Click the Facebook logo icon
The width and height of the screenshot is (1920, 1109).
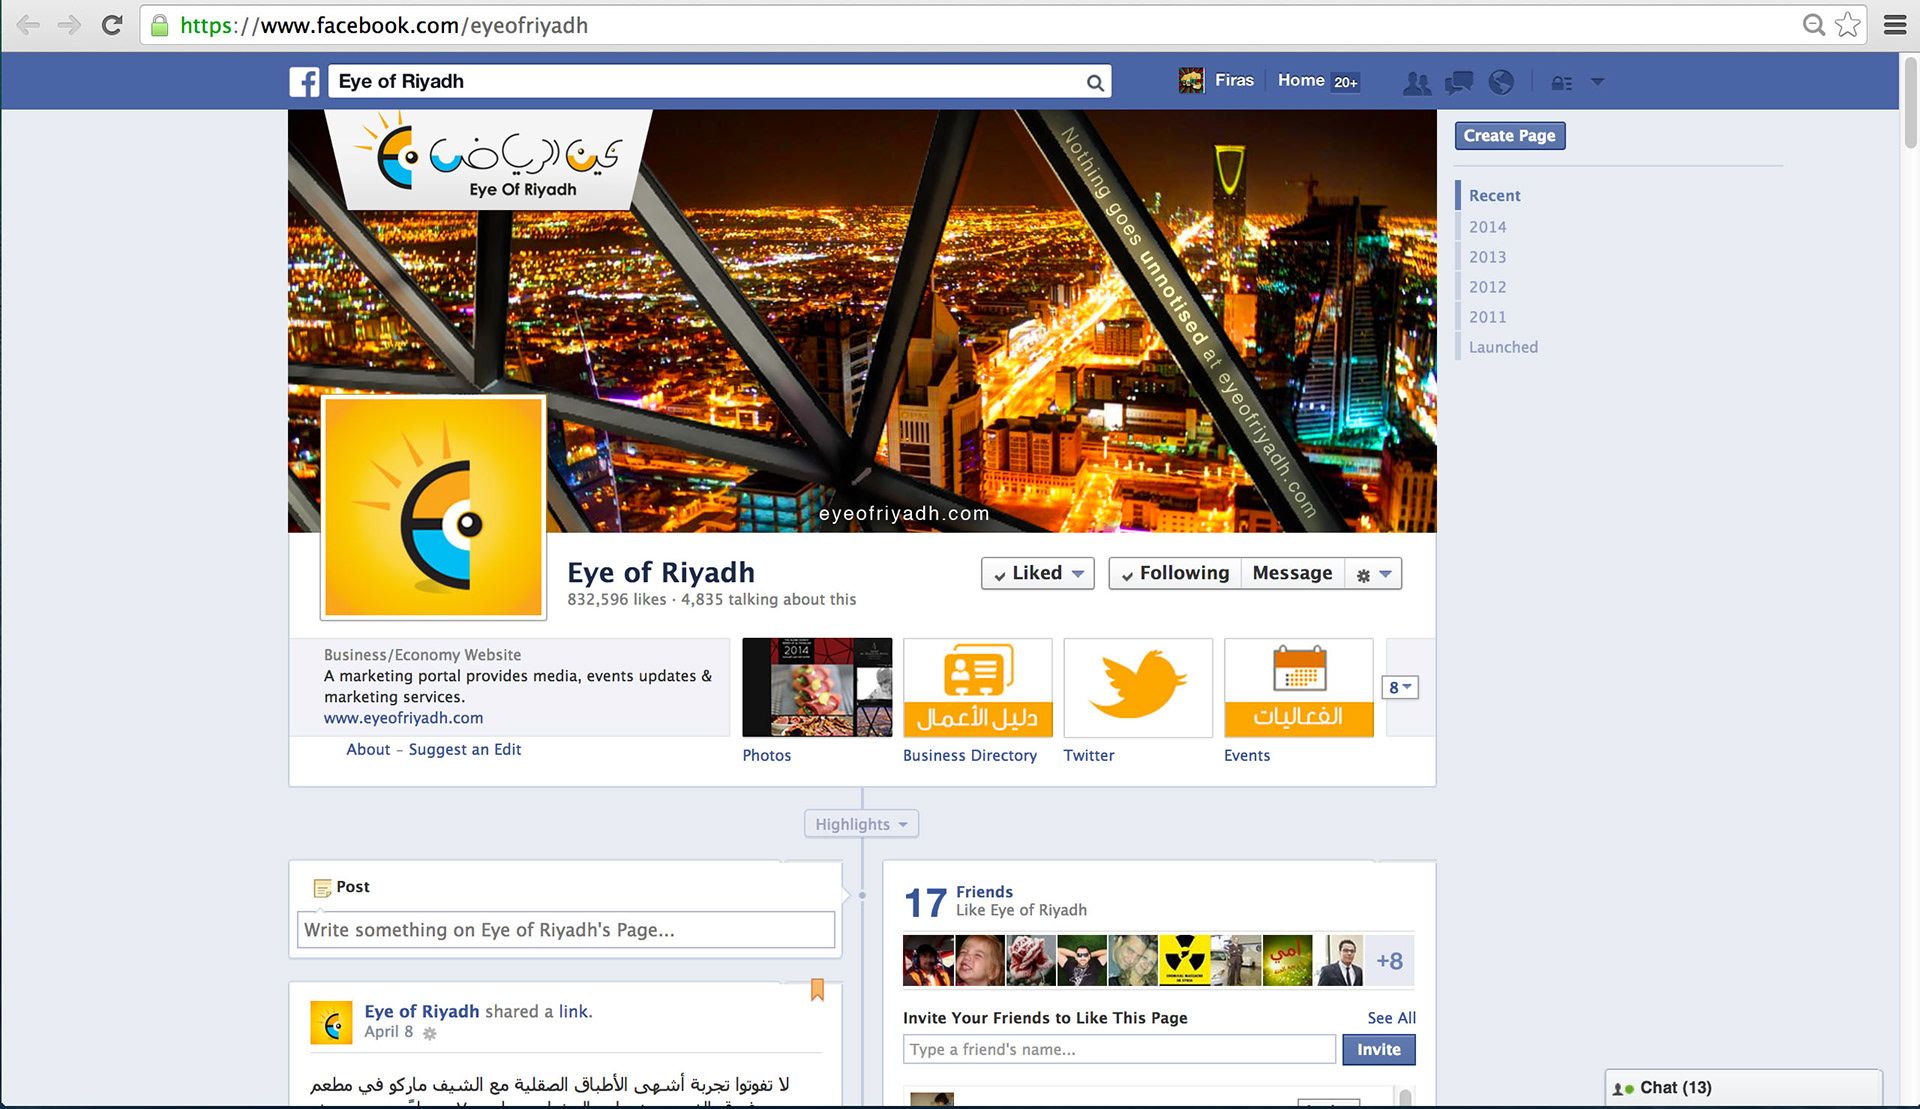click(304, 82)
